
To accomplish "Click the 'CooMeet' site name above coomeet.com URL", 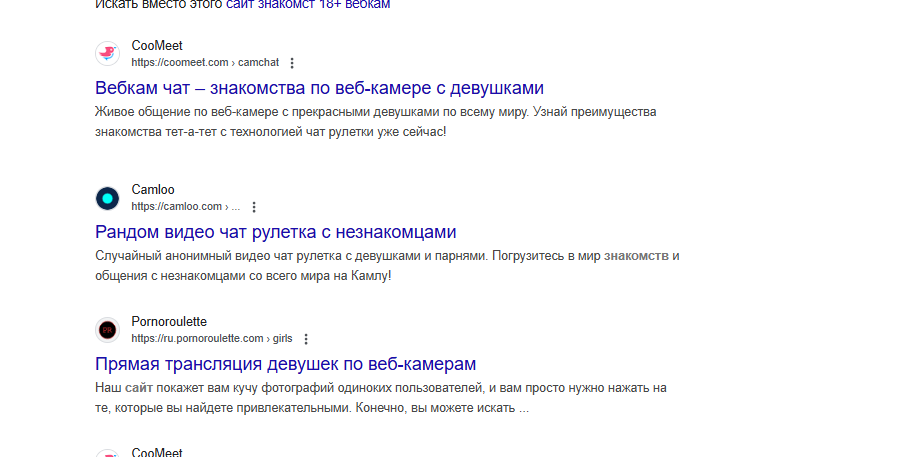I will tap(157, 46).
